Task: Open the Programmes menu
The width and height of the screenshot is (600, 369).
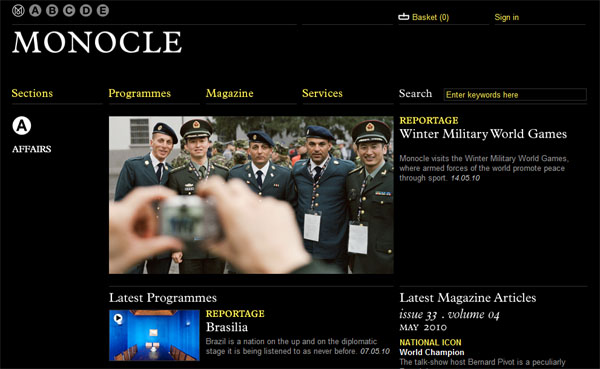Action: (x=140, y=93)
